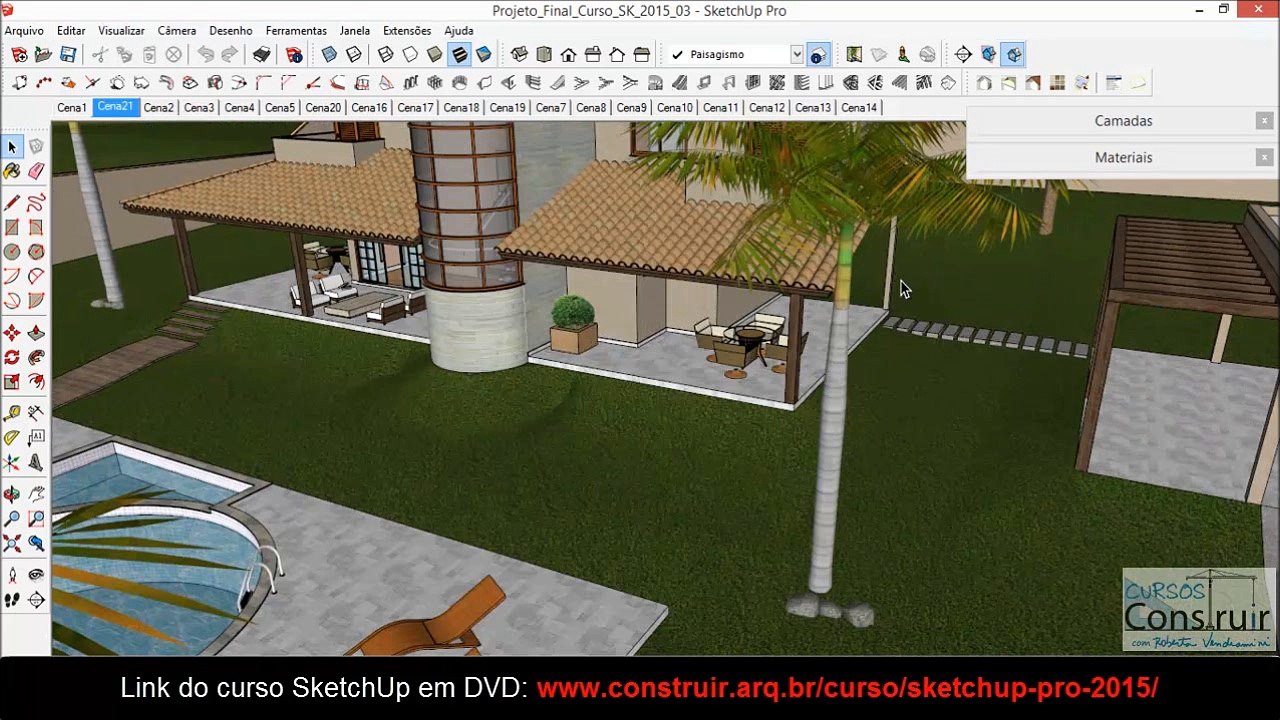Close the Materiais panel
Image resolution: width=1280 pixels, height=720 pixels.
[1264, 158]
